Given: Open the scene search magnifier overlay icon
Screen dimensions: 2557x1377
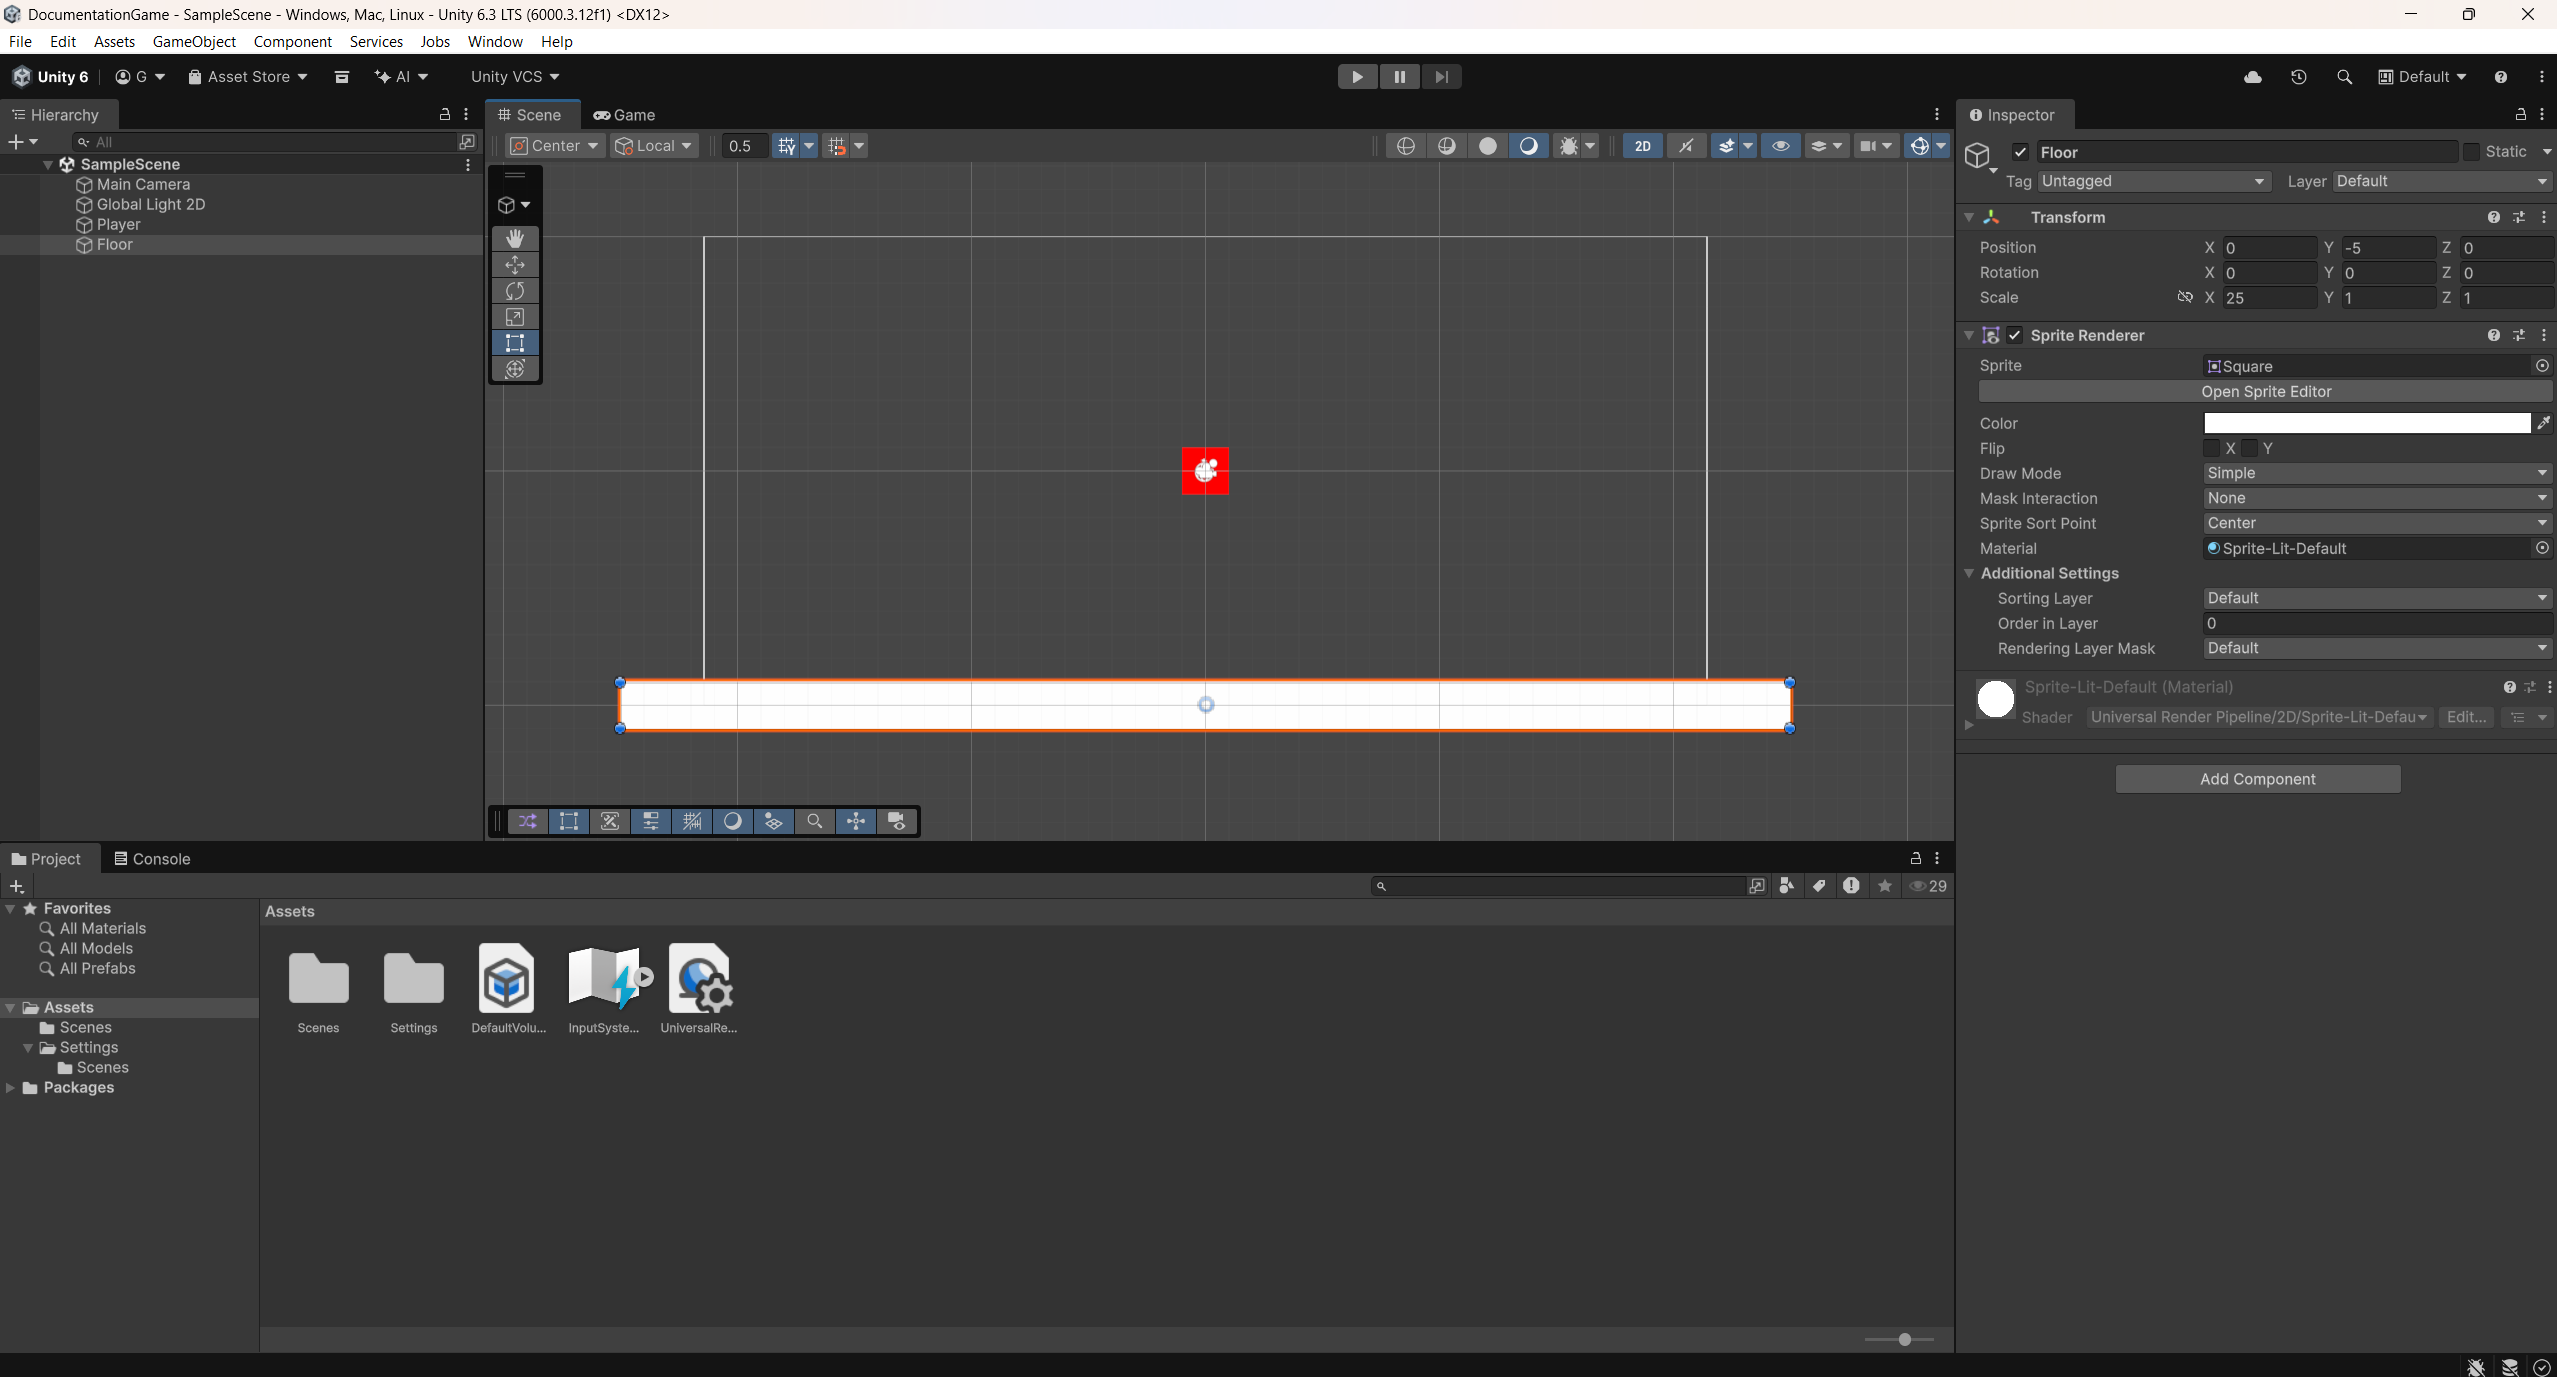Looking at the screenshot, I should (814, 821).
